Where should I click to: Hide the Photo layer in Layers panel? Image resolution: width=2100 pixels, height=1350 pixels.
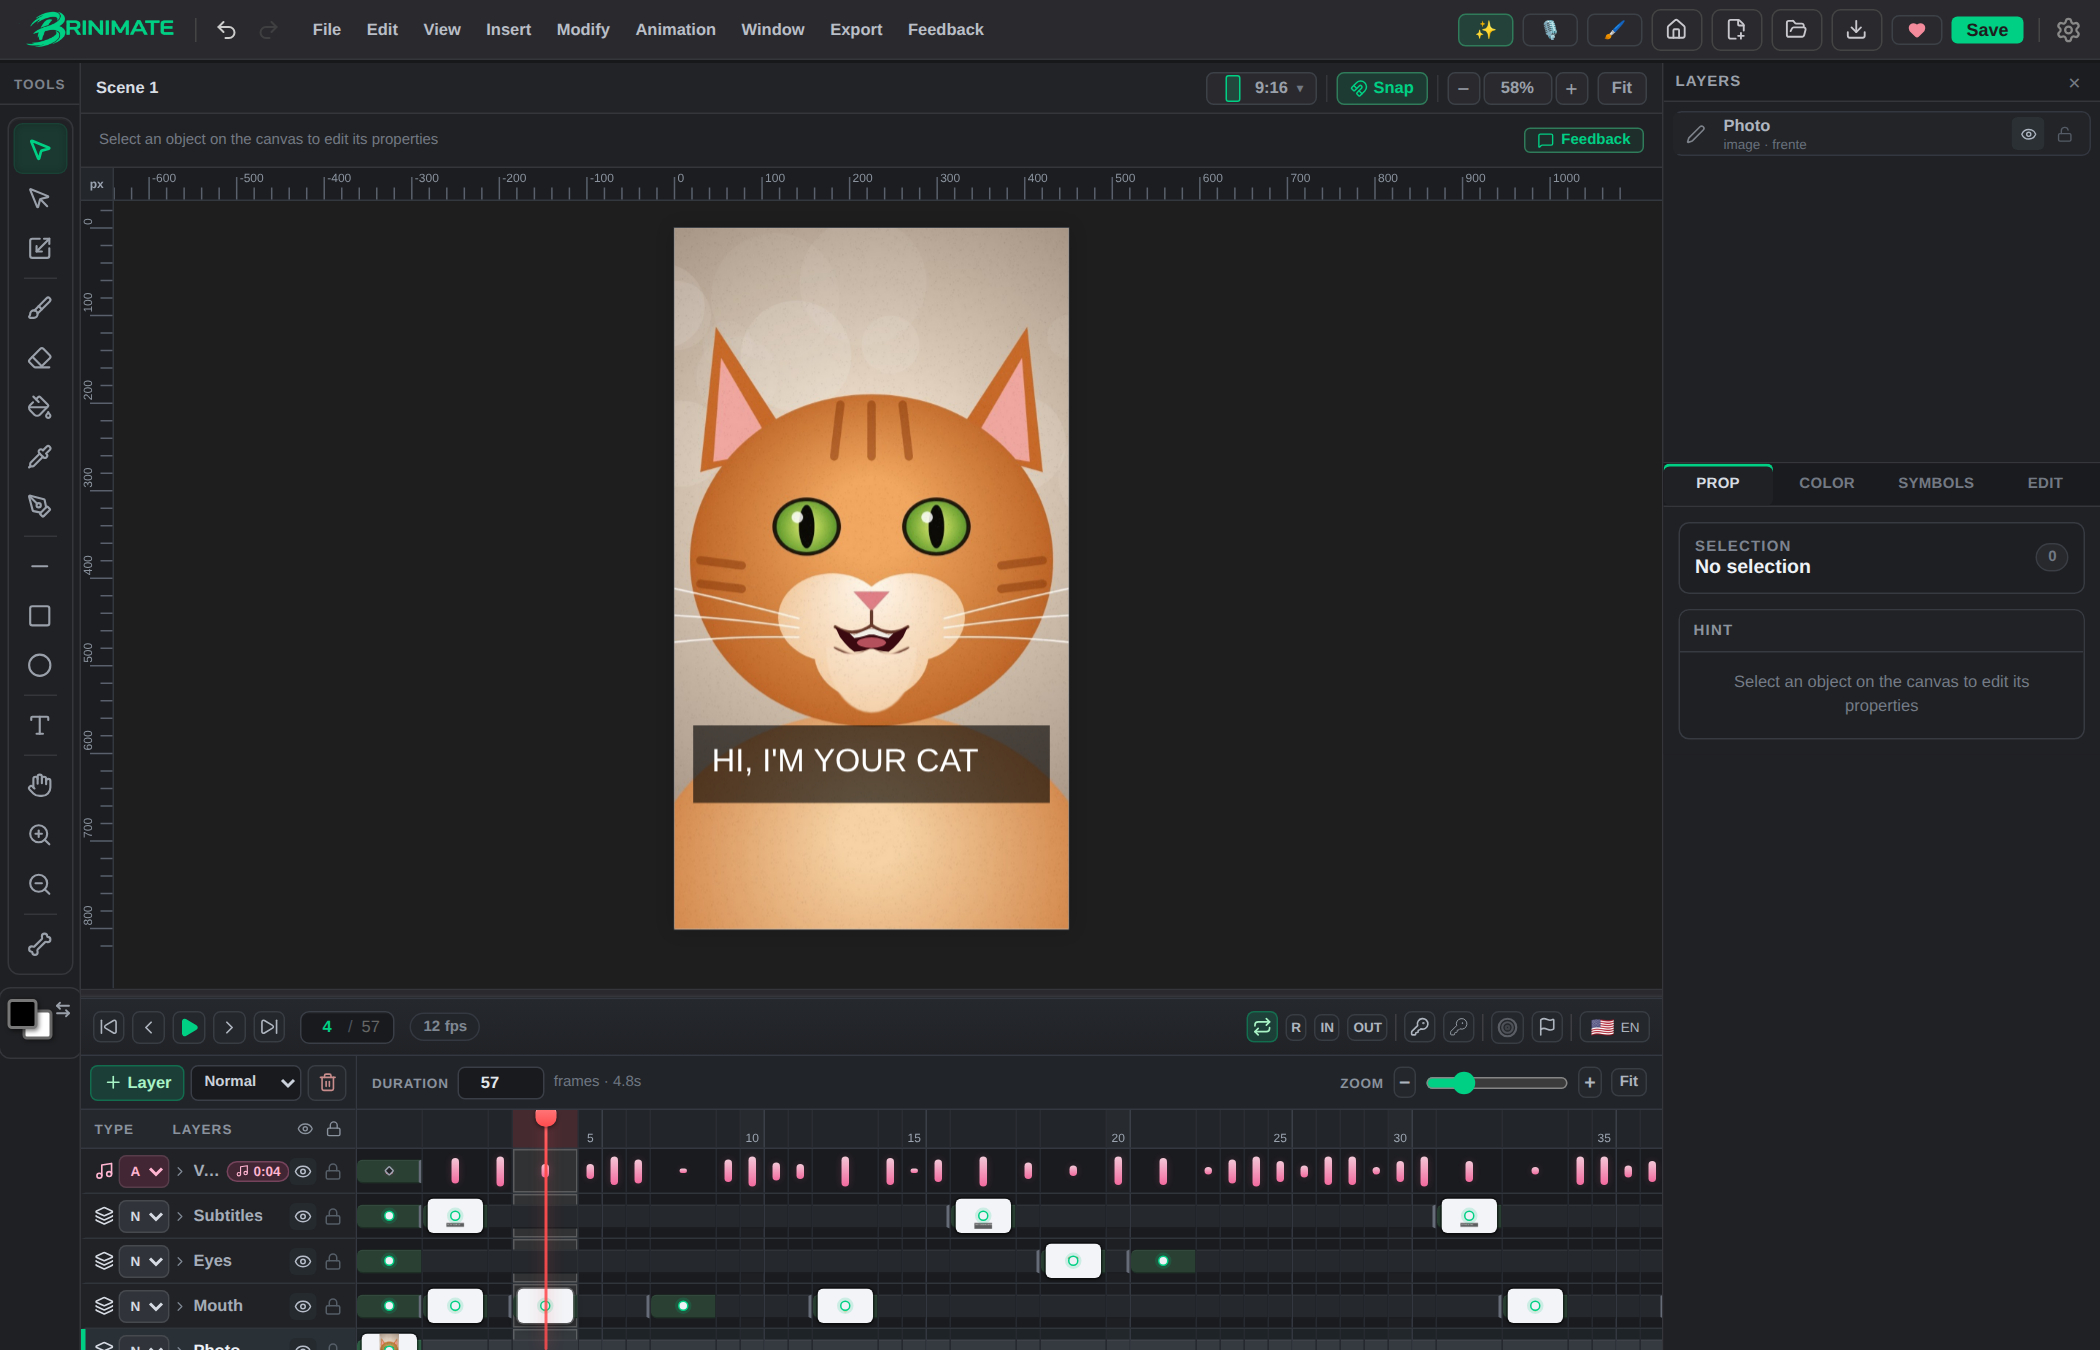point(2028,134)
